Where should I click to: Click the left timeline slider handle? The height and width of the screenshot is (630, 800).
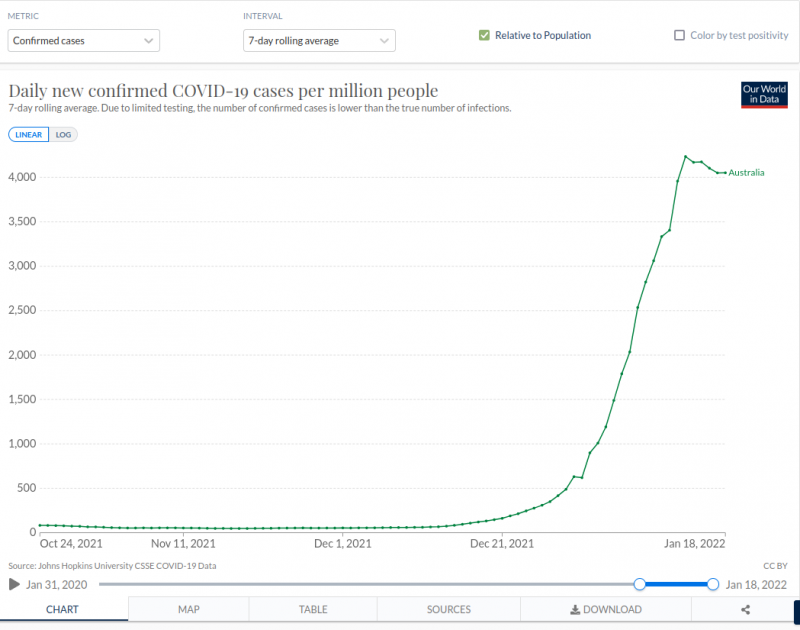tap(639, 584)
